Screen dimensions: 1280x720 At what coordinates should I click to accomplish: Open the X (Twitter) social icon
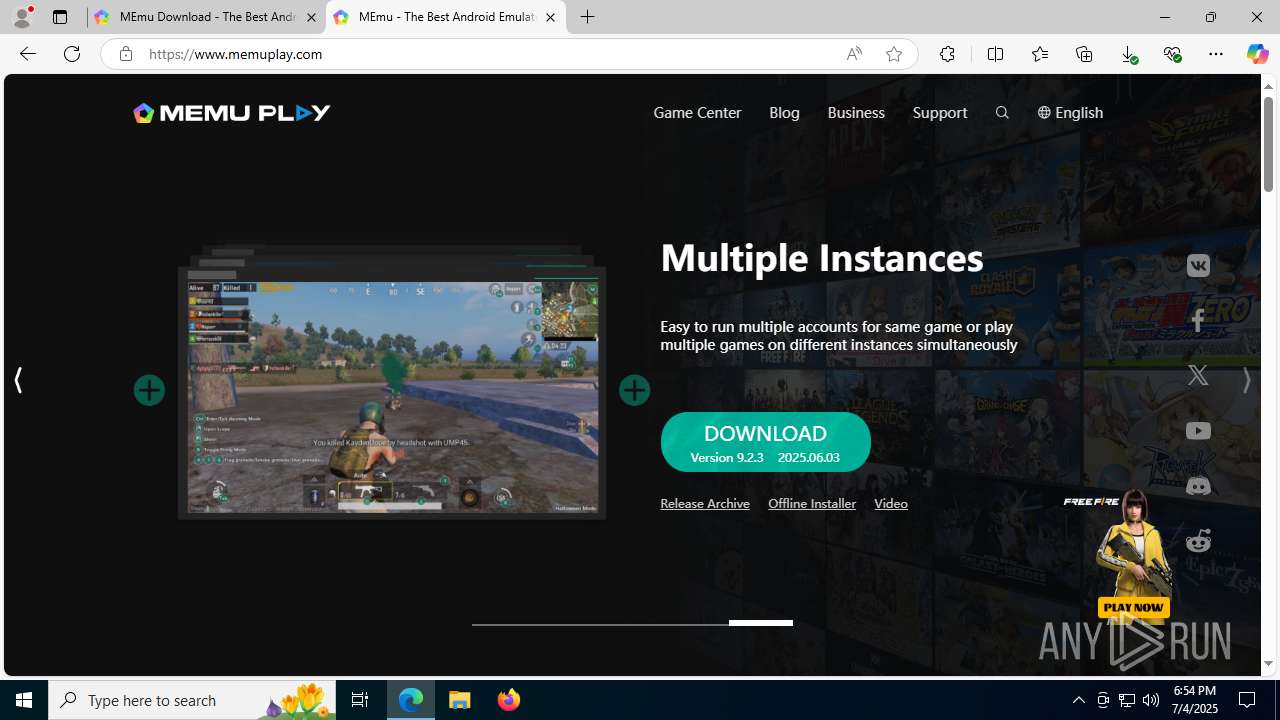click(1198, 376)
